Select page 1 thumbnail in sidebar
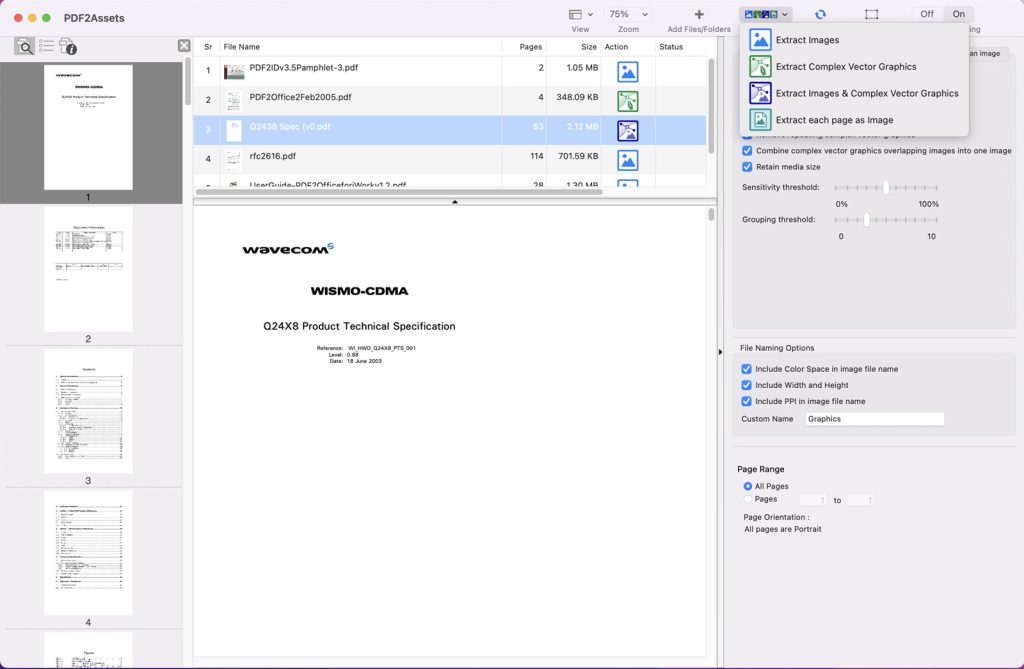The image size is (1024, 669). tap(88, 127)
